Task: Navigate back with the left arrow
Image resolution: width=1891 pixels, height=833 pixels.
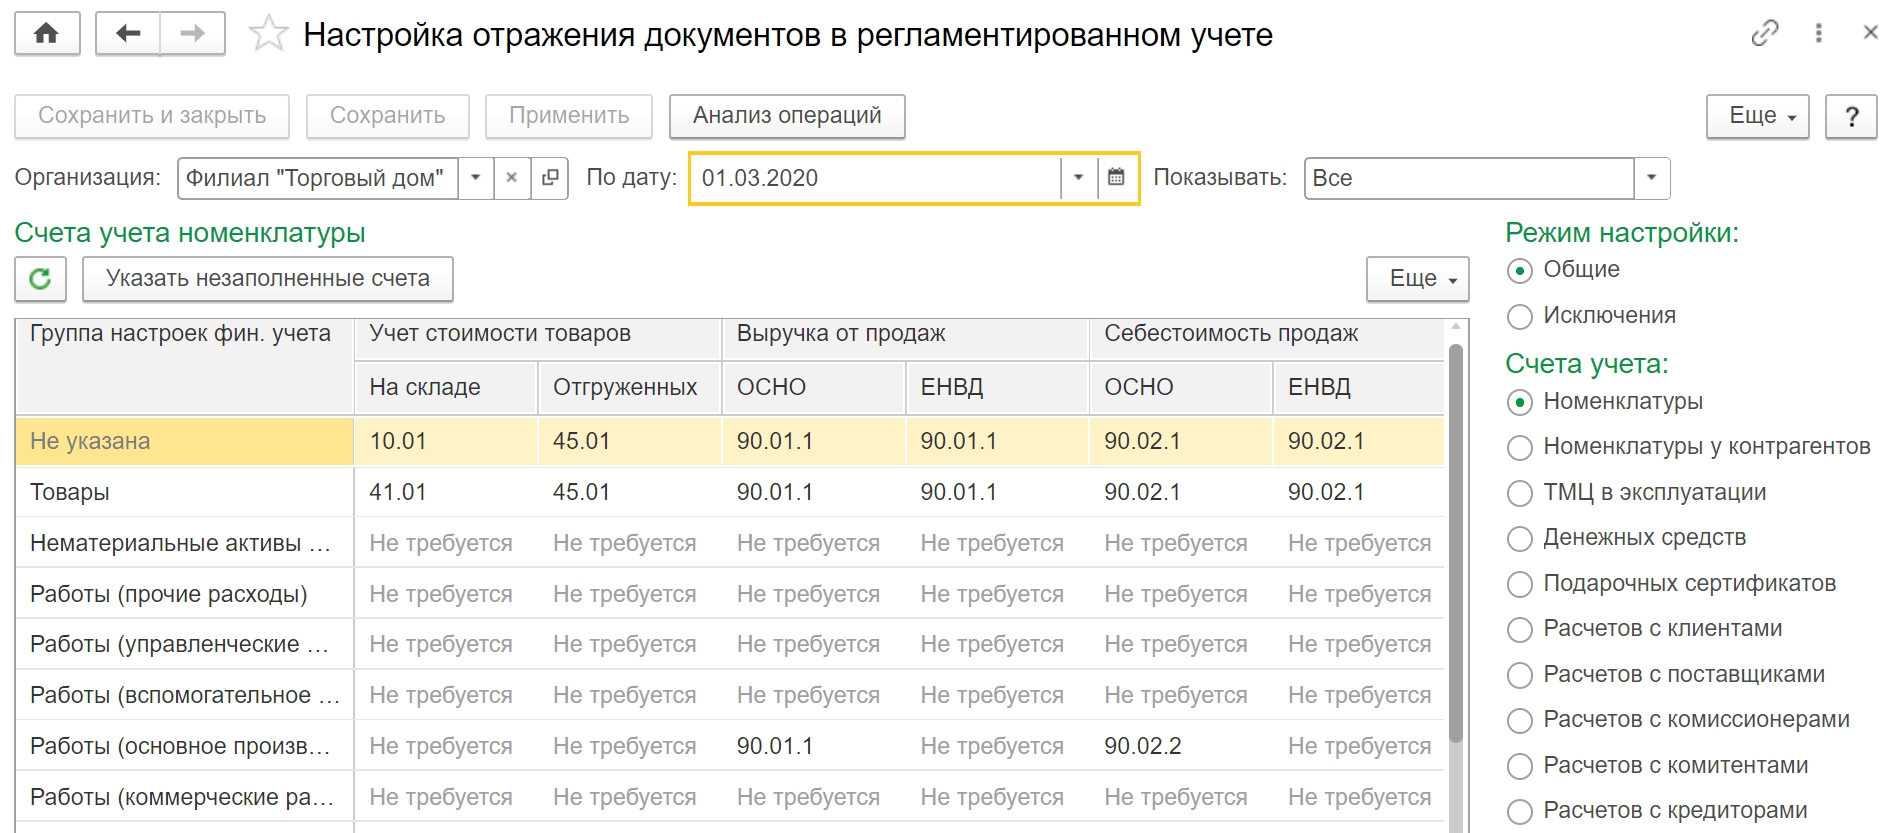Action: pyautogui.click(x=128, y=34)
